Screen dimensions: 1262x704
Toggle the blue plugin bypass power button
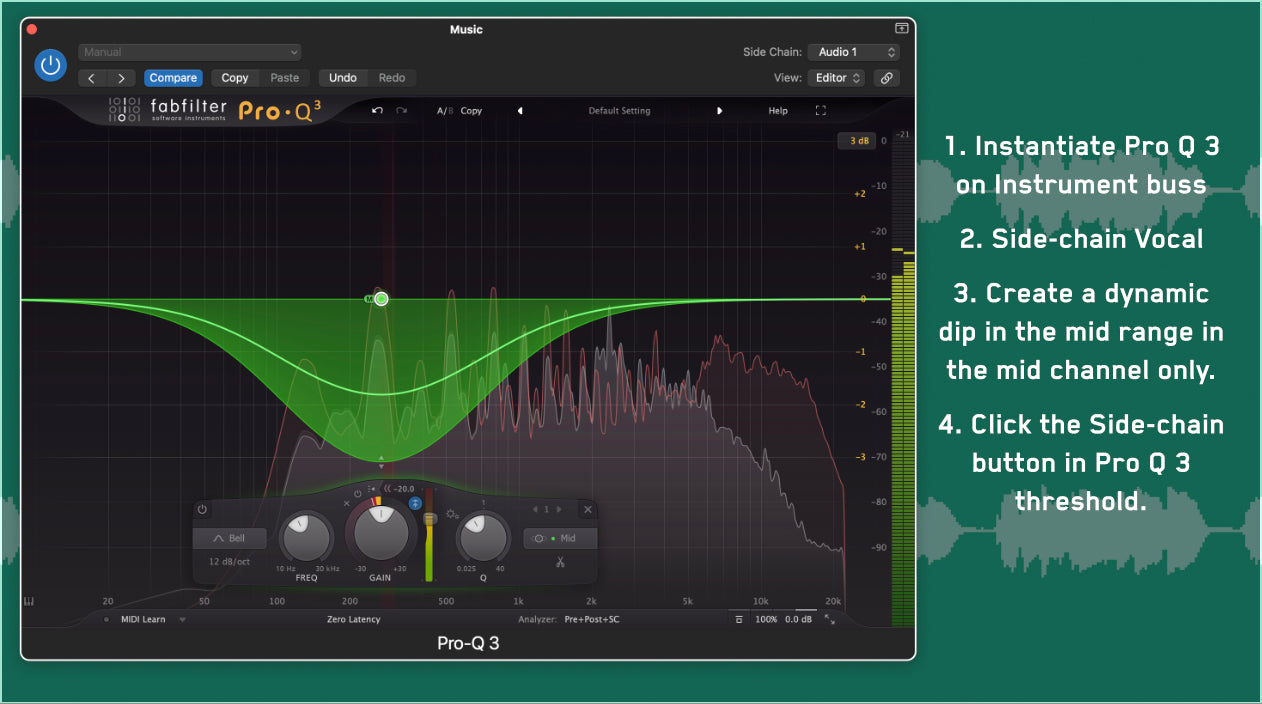(x=50, y=65)
